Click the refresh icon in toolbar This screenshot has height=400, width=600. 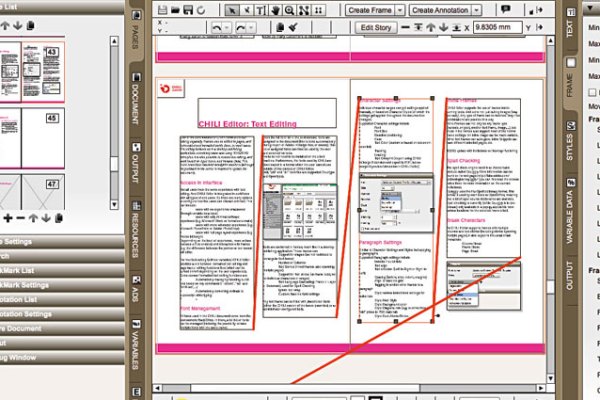(x=201, y=11)
